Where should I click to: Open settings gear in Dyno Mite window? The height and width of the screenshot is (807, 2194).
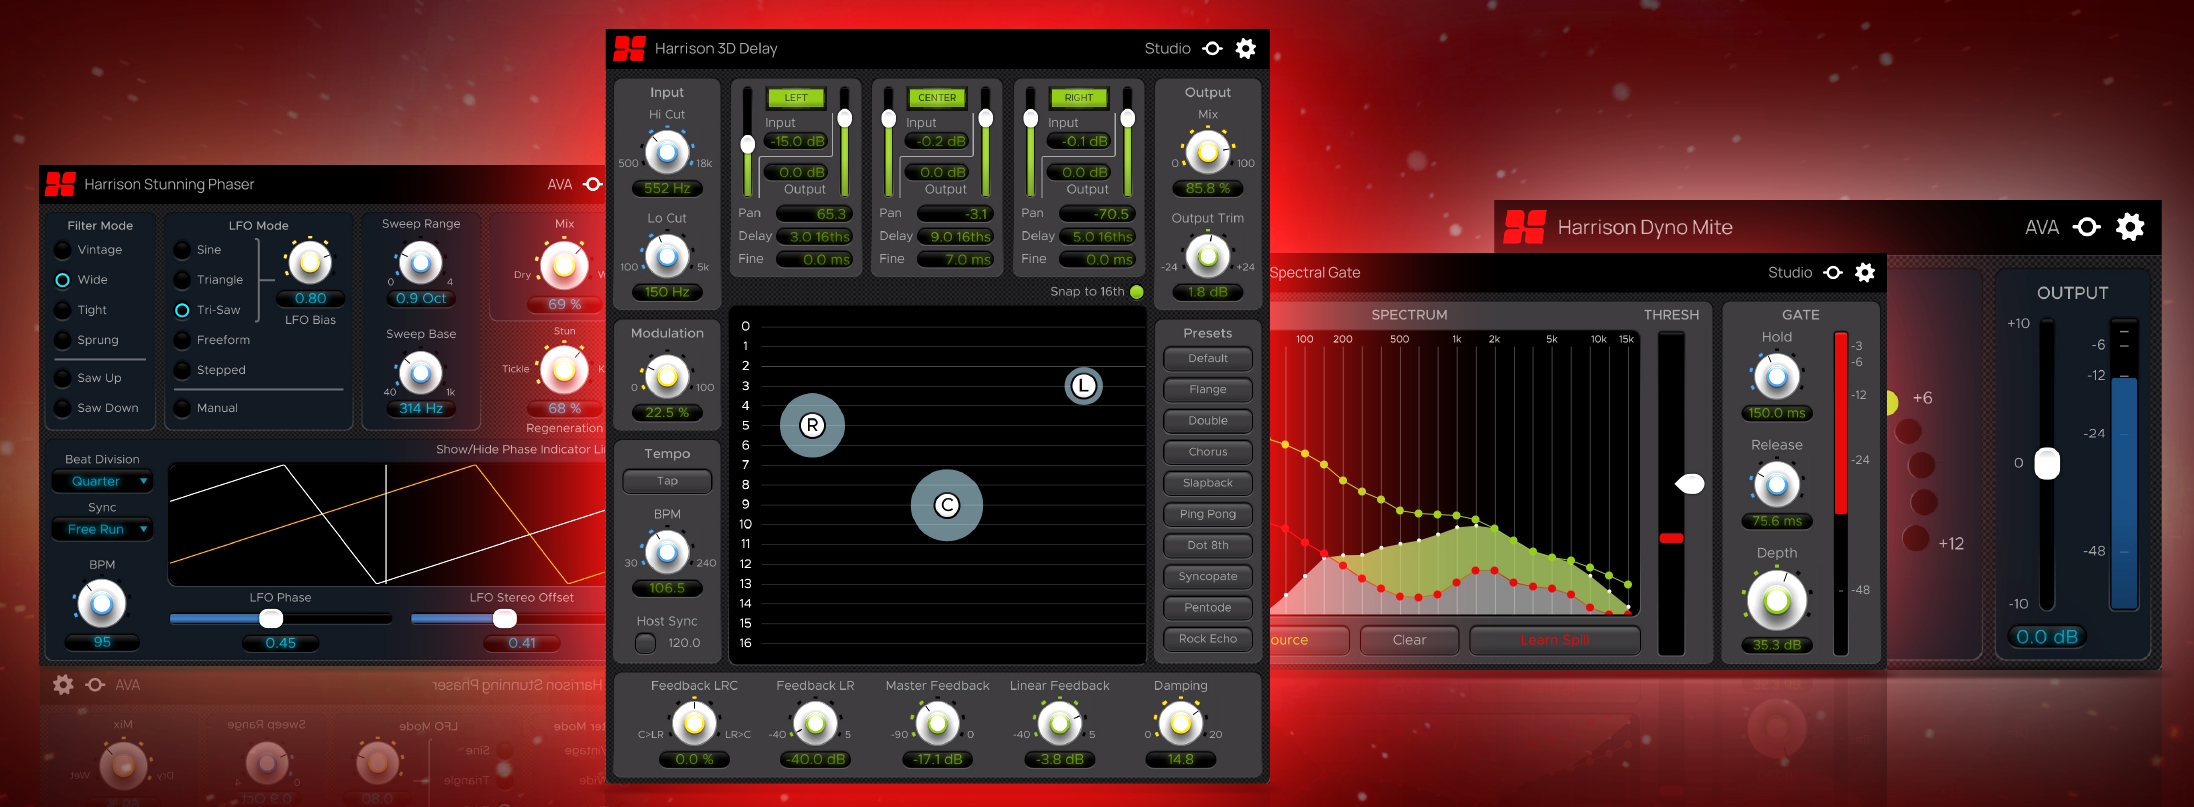(x=2130, y=227)
